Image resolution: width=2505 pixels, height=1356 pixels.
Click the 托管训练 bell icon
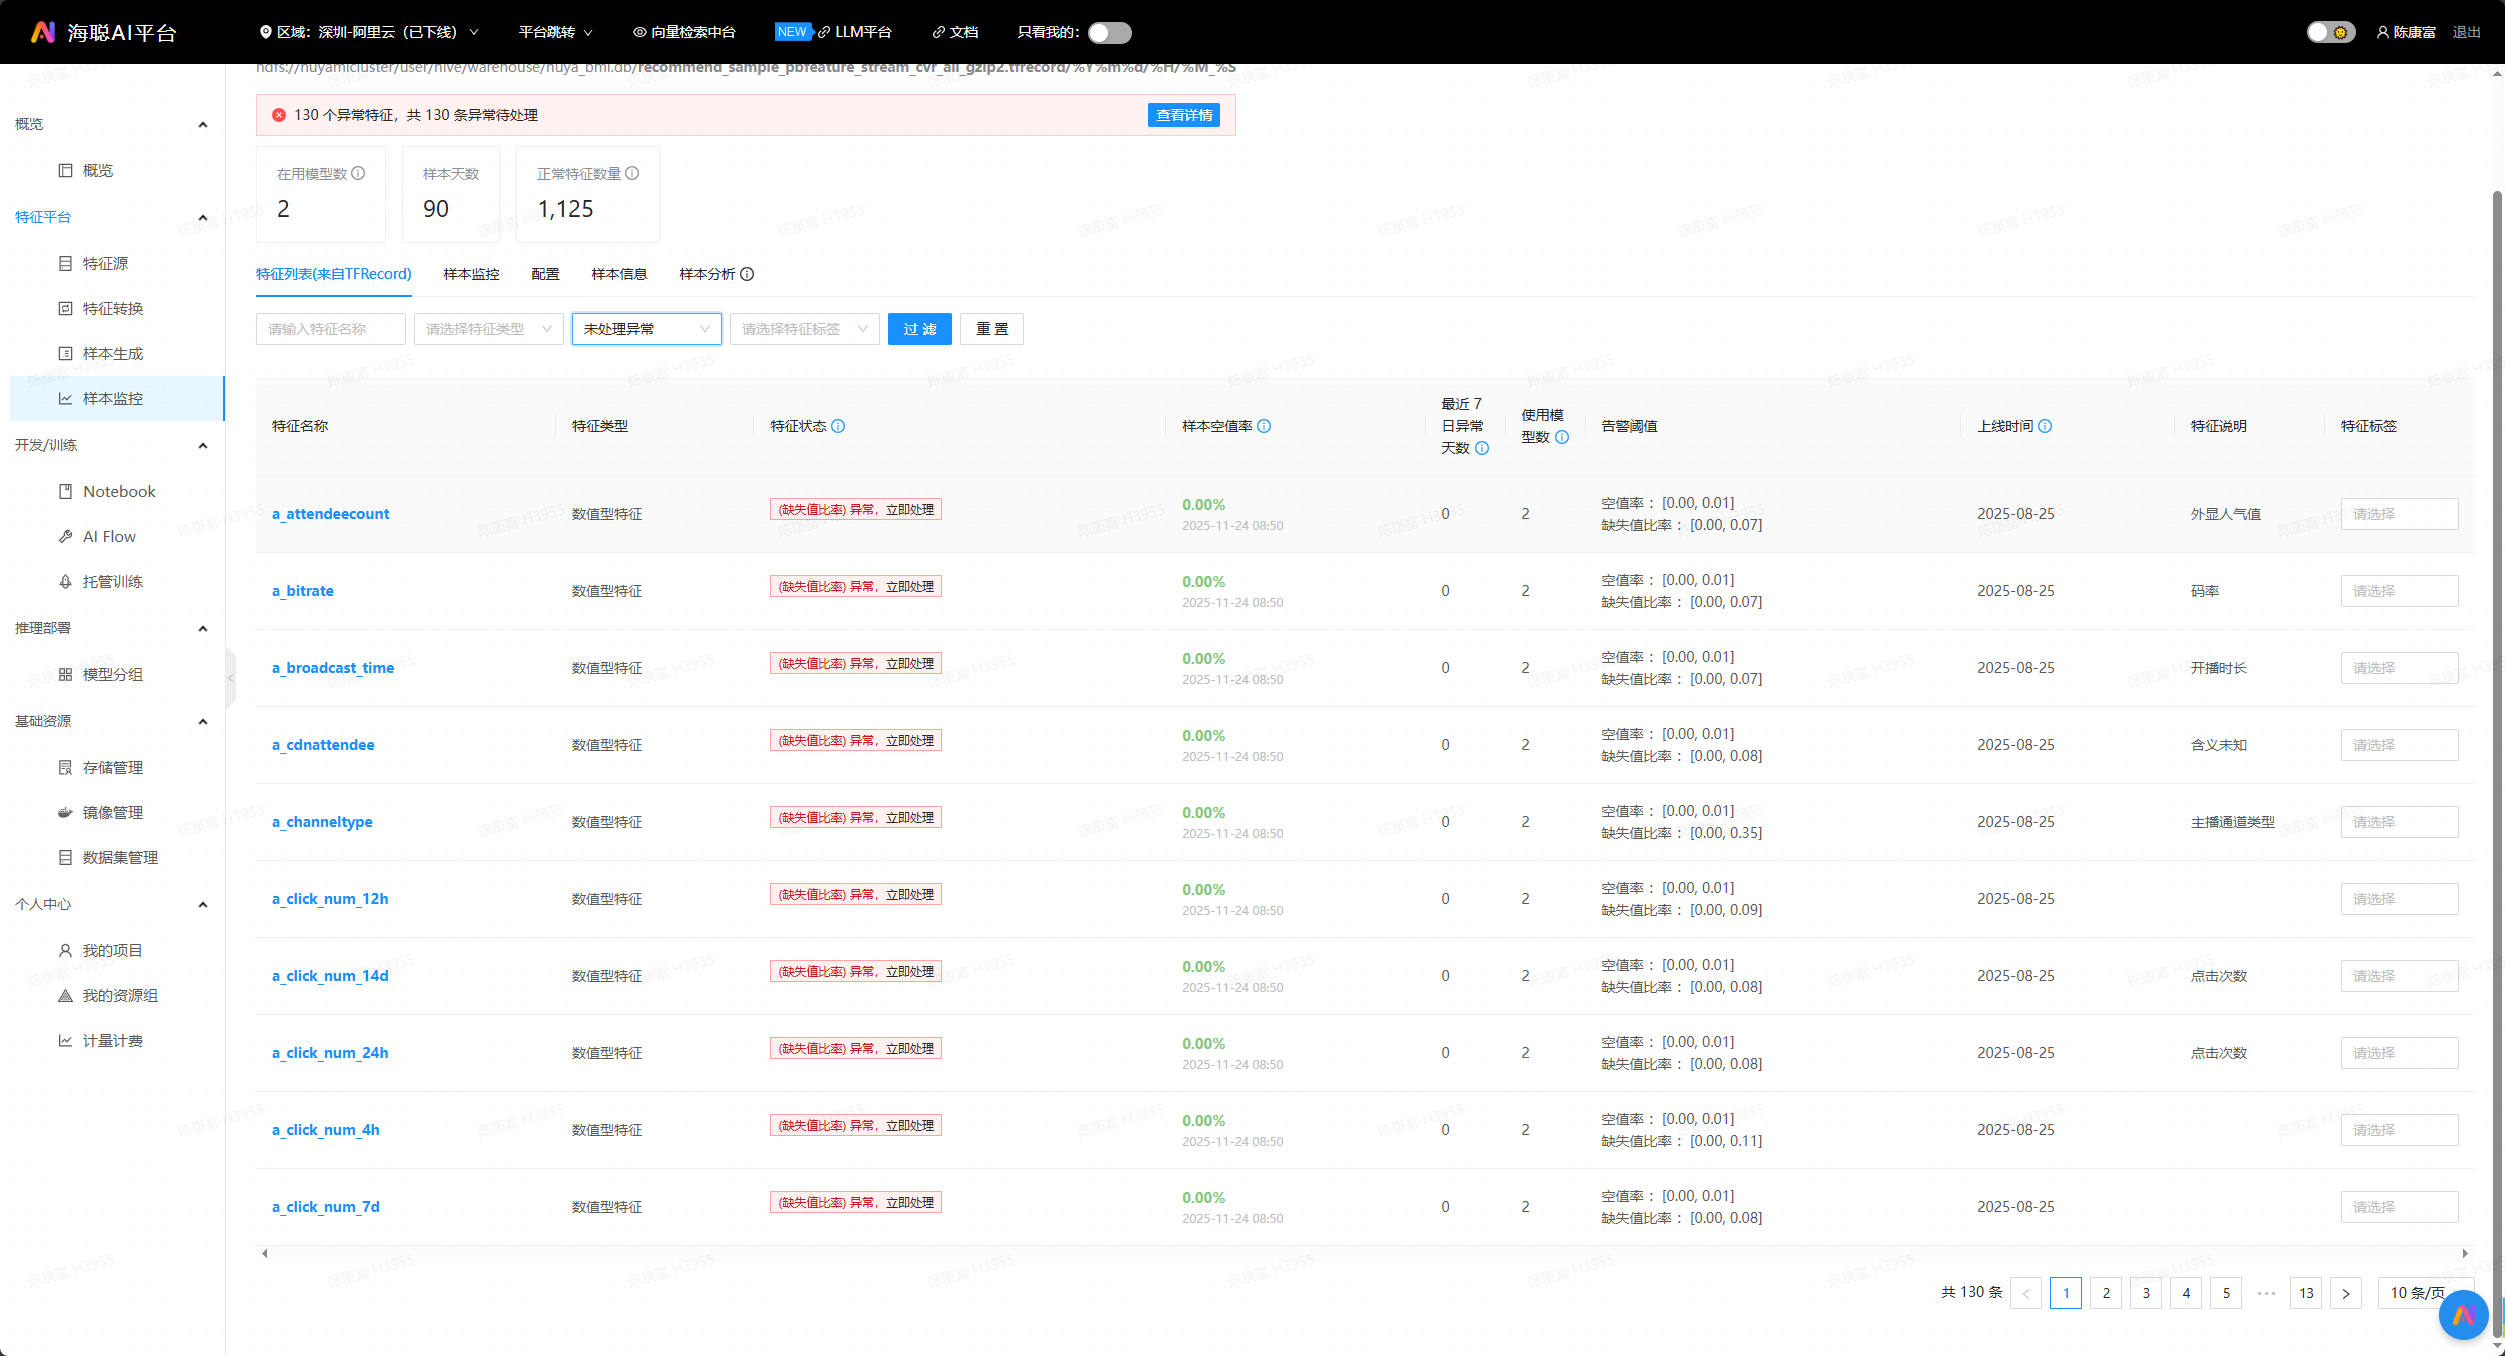(65, 581)
